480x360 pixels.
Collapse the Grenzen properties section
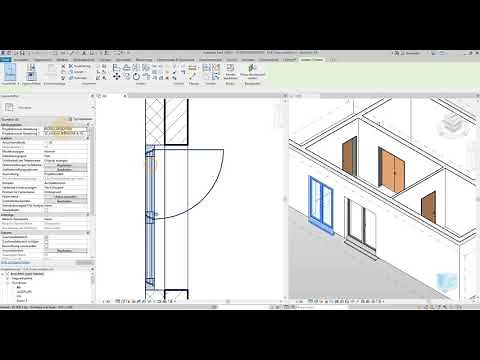point(88,233)
